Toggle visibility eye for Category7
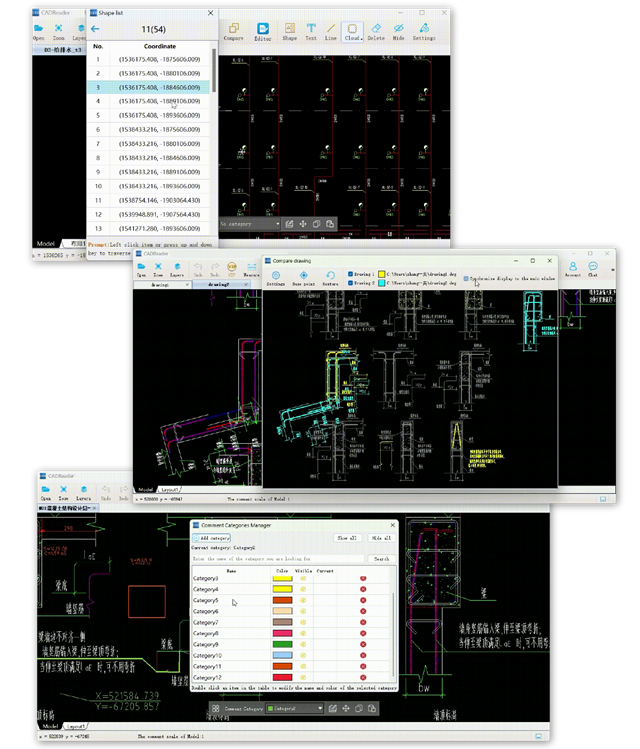 tap(303, 622)
